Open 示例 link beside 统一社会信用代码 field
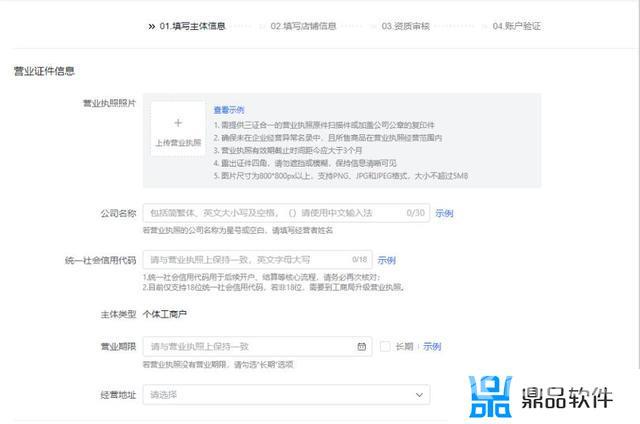640x424 pixels. (387, 260)
